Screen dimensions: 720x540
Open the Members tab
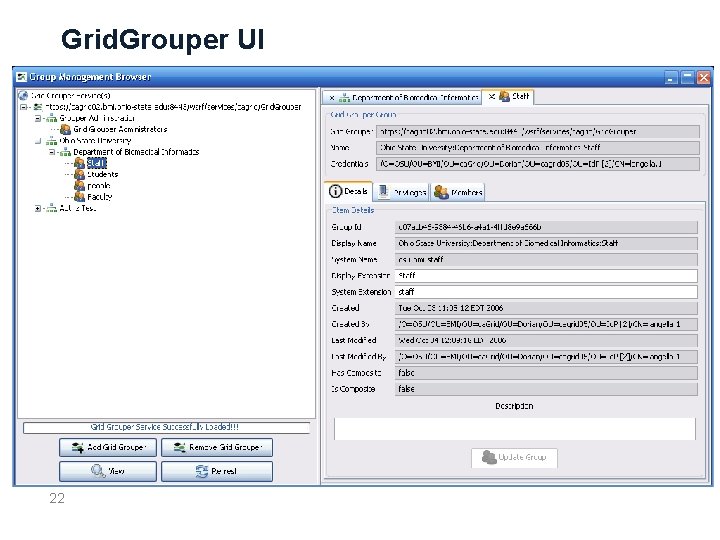click(x=458, y=192)
